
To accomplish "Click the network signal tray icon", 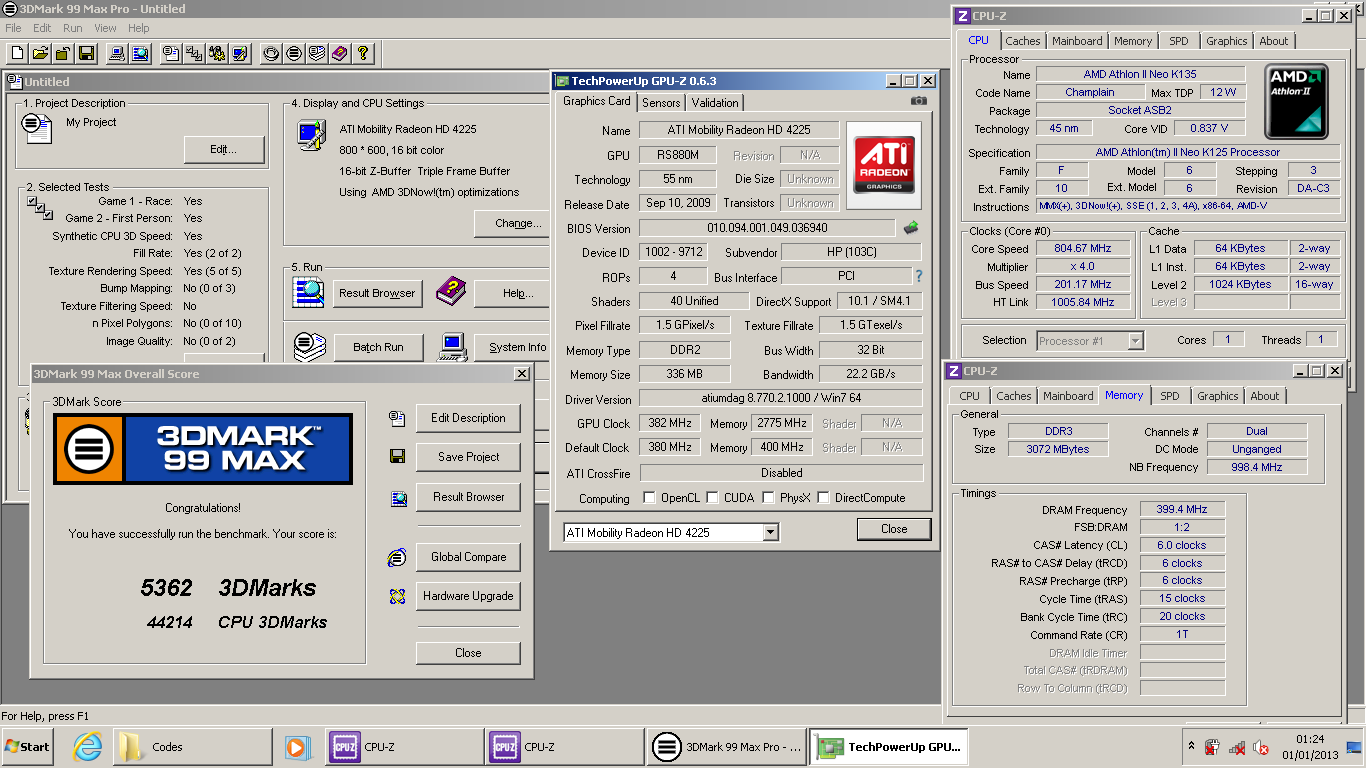I will (x=1237, y=747).
